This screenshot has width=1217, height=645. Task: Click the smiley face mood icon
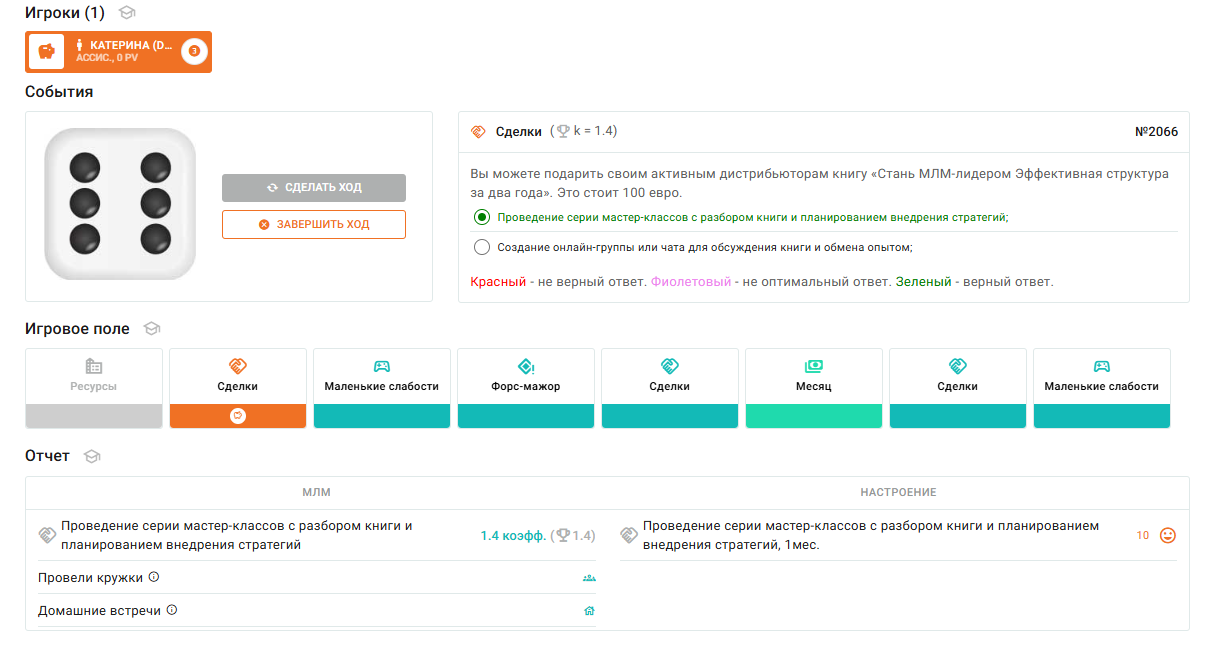pyautogui.click(x=1167, y=535)
